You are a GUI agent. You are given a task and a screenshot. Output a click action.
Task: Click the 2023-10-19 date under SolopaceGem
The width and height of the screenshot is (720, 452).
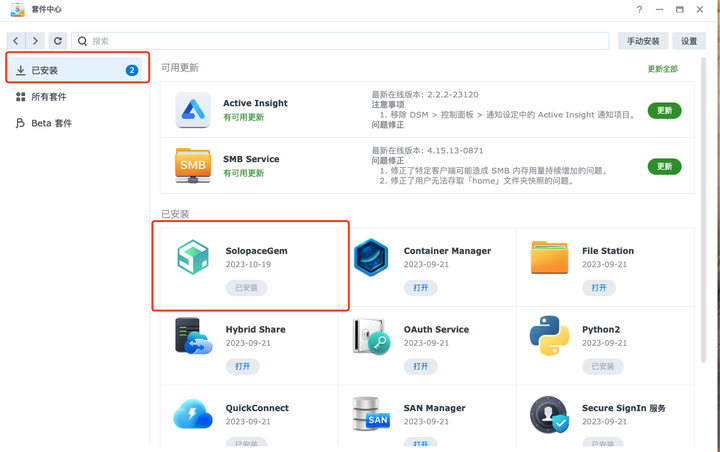[x=248, y=264]
